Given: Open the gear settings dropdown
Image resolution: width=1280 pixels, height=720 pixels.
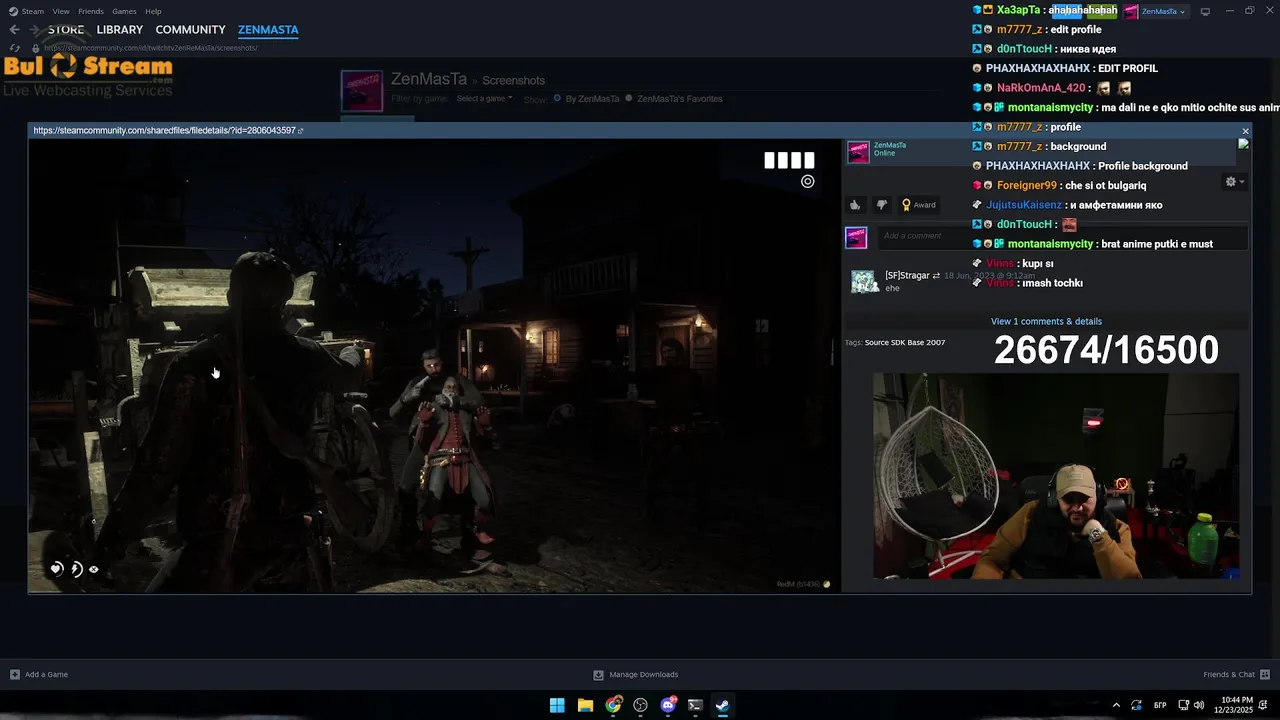Looking at the screenshot, I should point(1235,182).
